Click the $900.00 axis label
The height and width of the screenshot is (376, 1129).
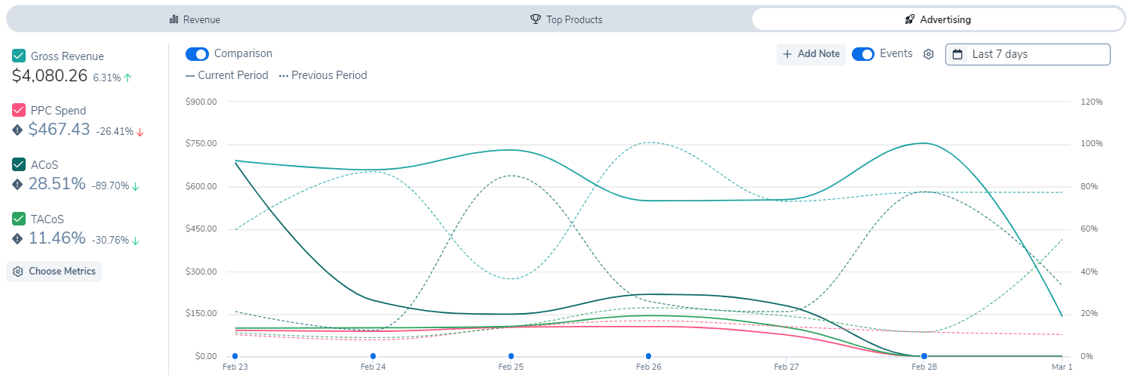pyautogui.click(x=202, y=102)
